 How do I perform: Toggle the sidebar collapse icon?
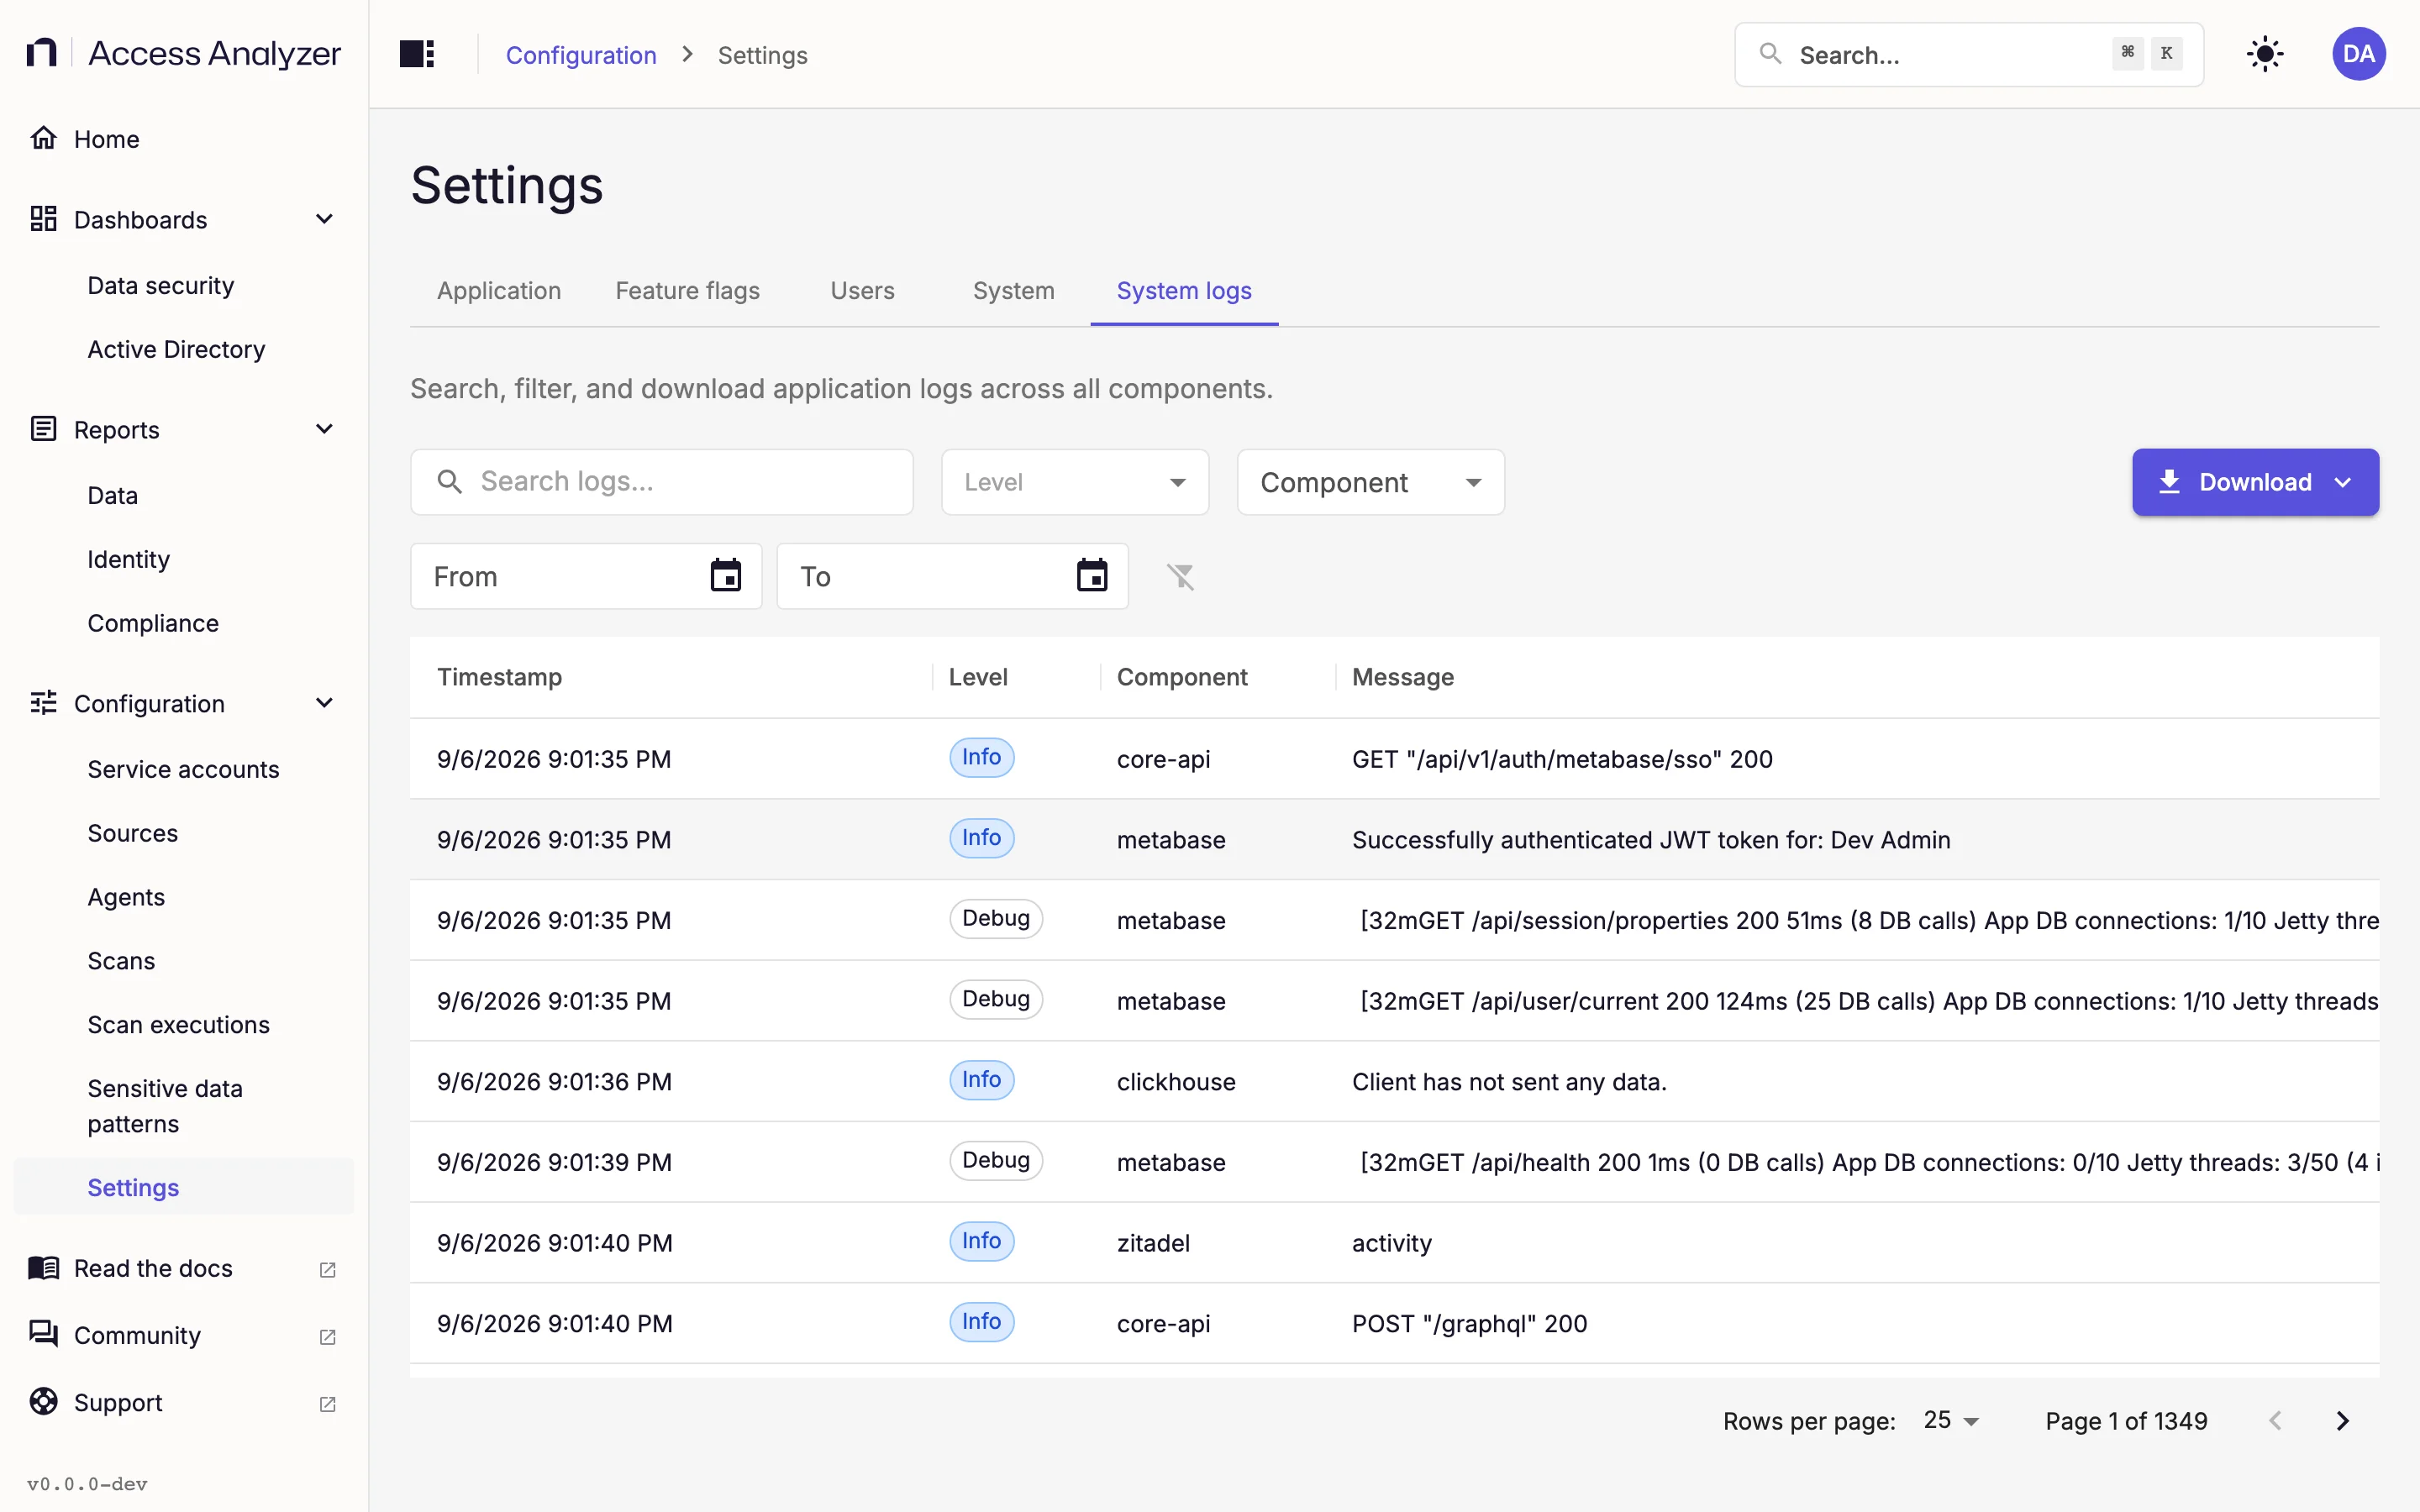pos(416,54)
